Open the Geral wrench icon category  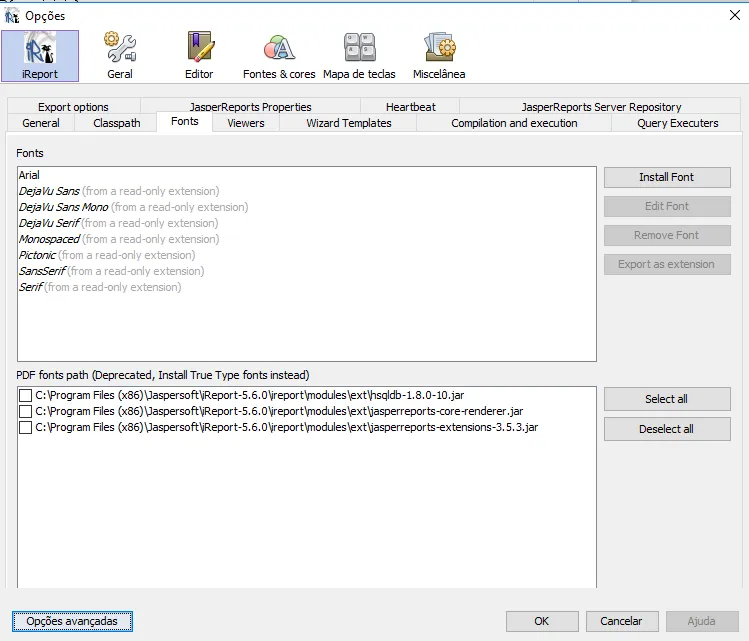tap(120, 56)
